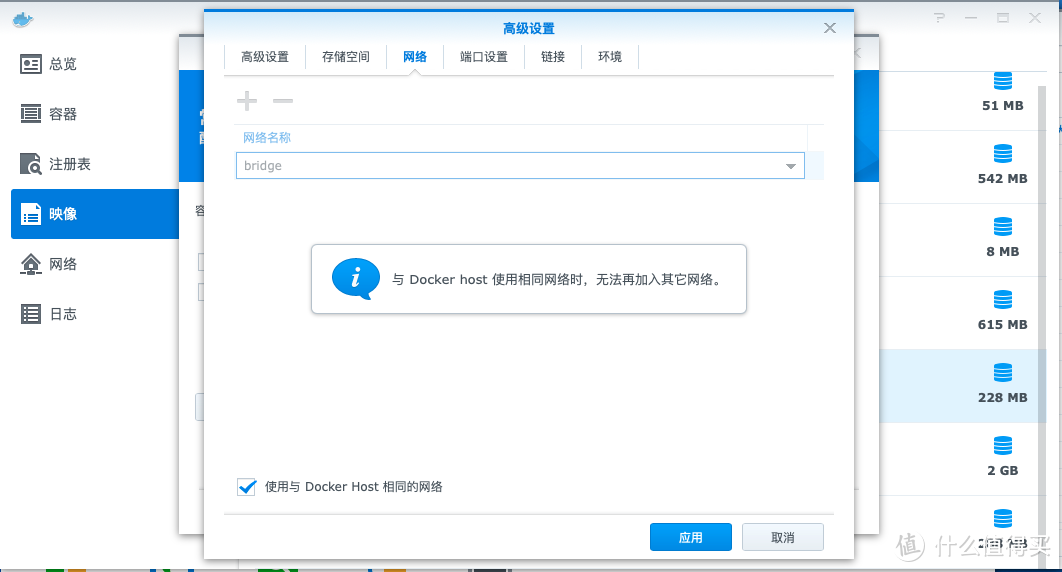Select the 8 MB size text
1062x572 pixels.
[x=1003, y=252]
